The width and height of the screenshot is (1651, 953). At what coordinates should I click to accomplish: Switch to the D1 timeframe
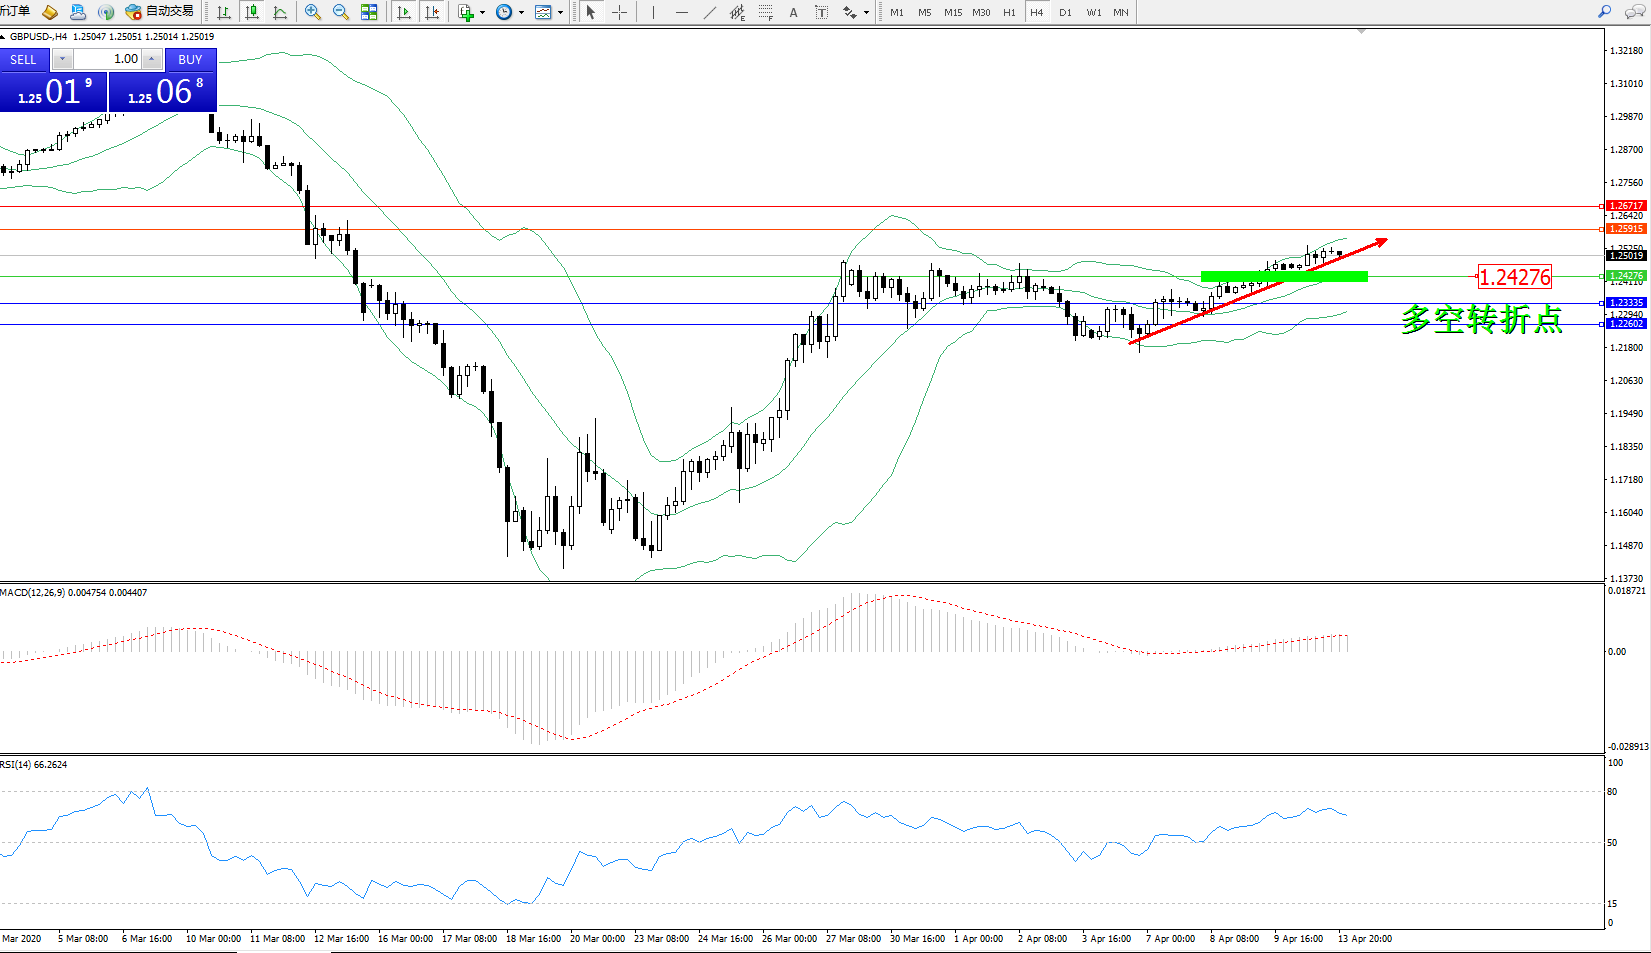(x=1065, y=12)
